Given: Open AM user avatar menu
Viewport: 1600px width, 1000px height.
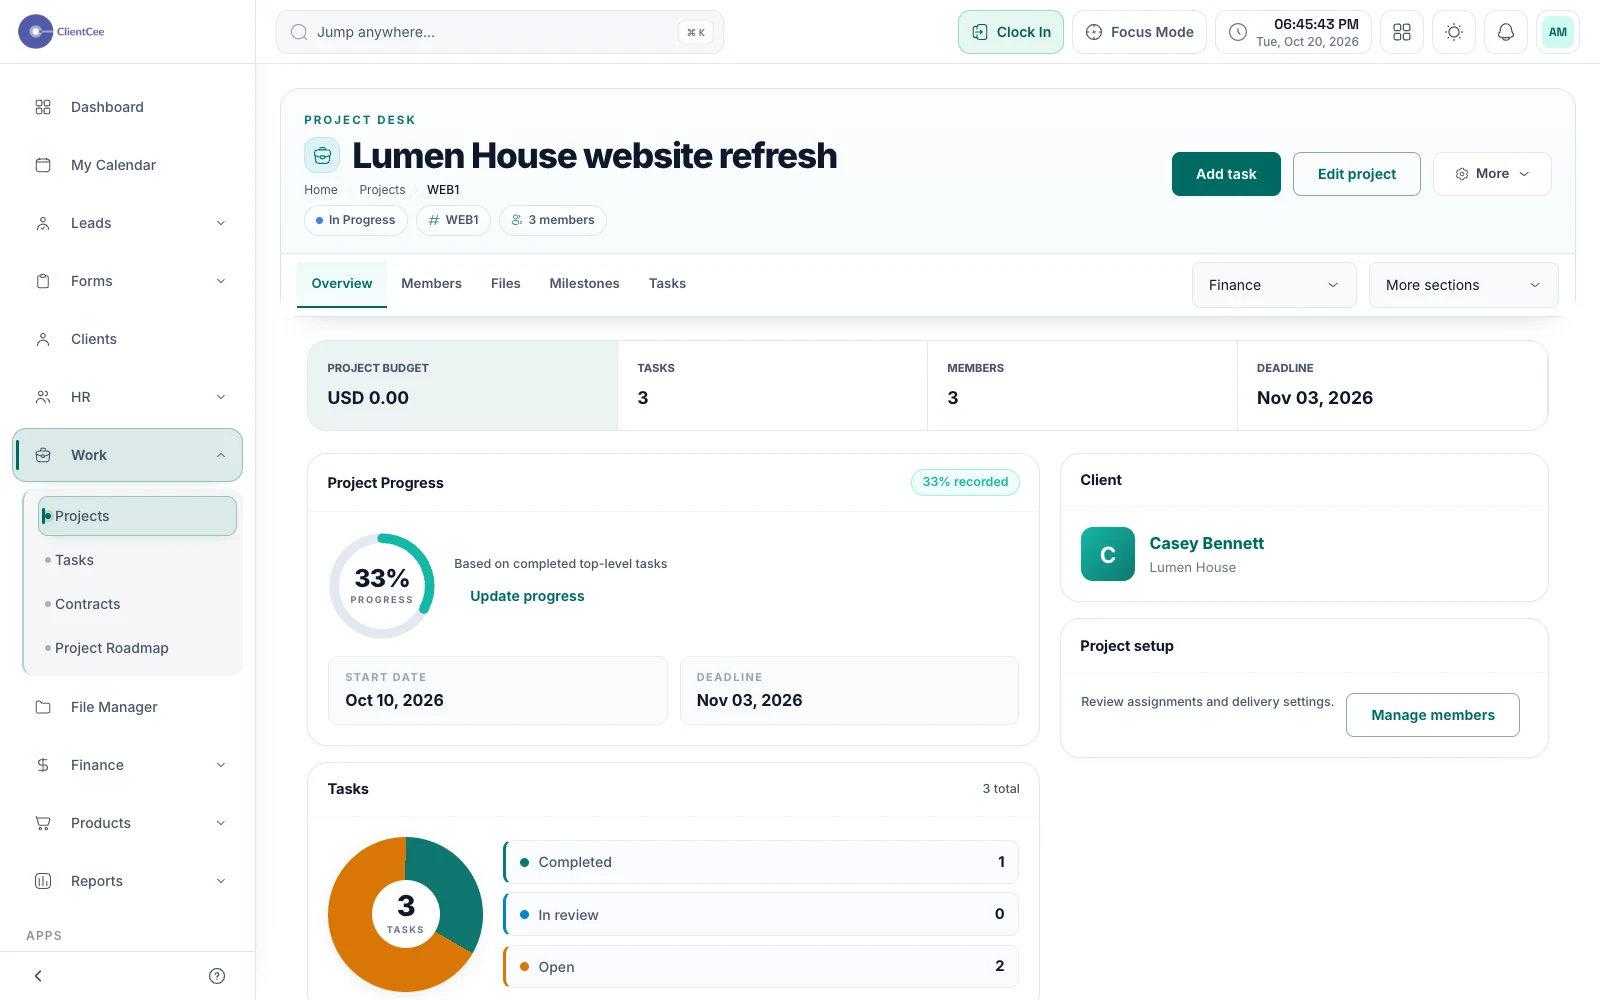Looking at the screenshot, I should pyautogui.click(x=1558, y=32).
